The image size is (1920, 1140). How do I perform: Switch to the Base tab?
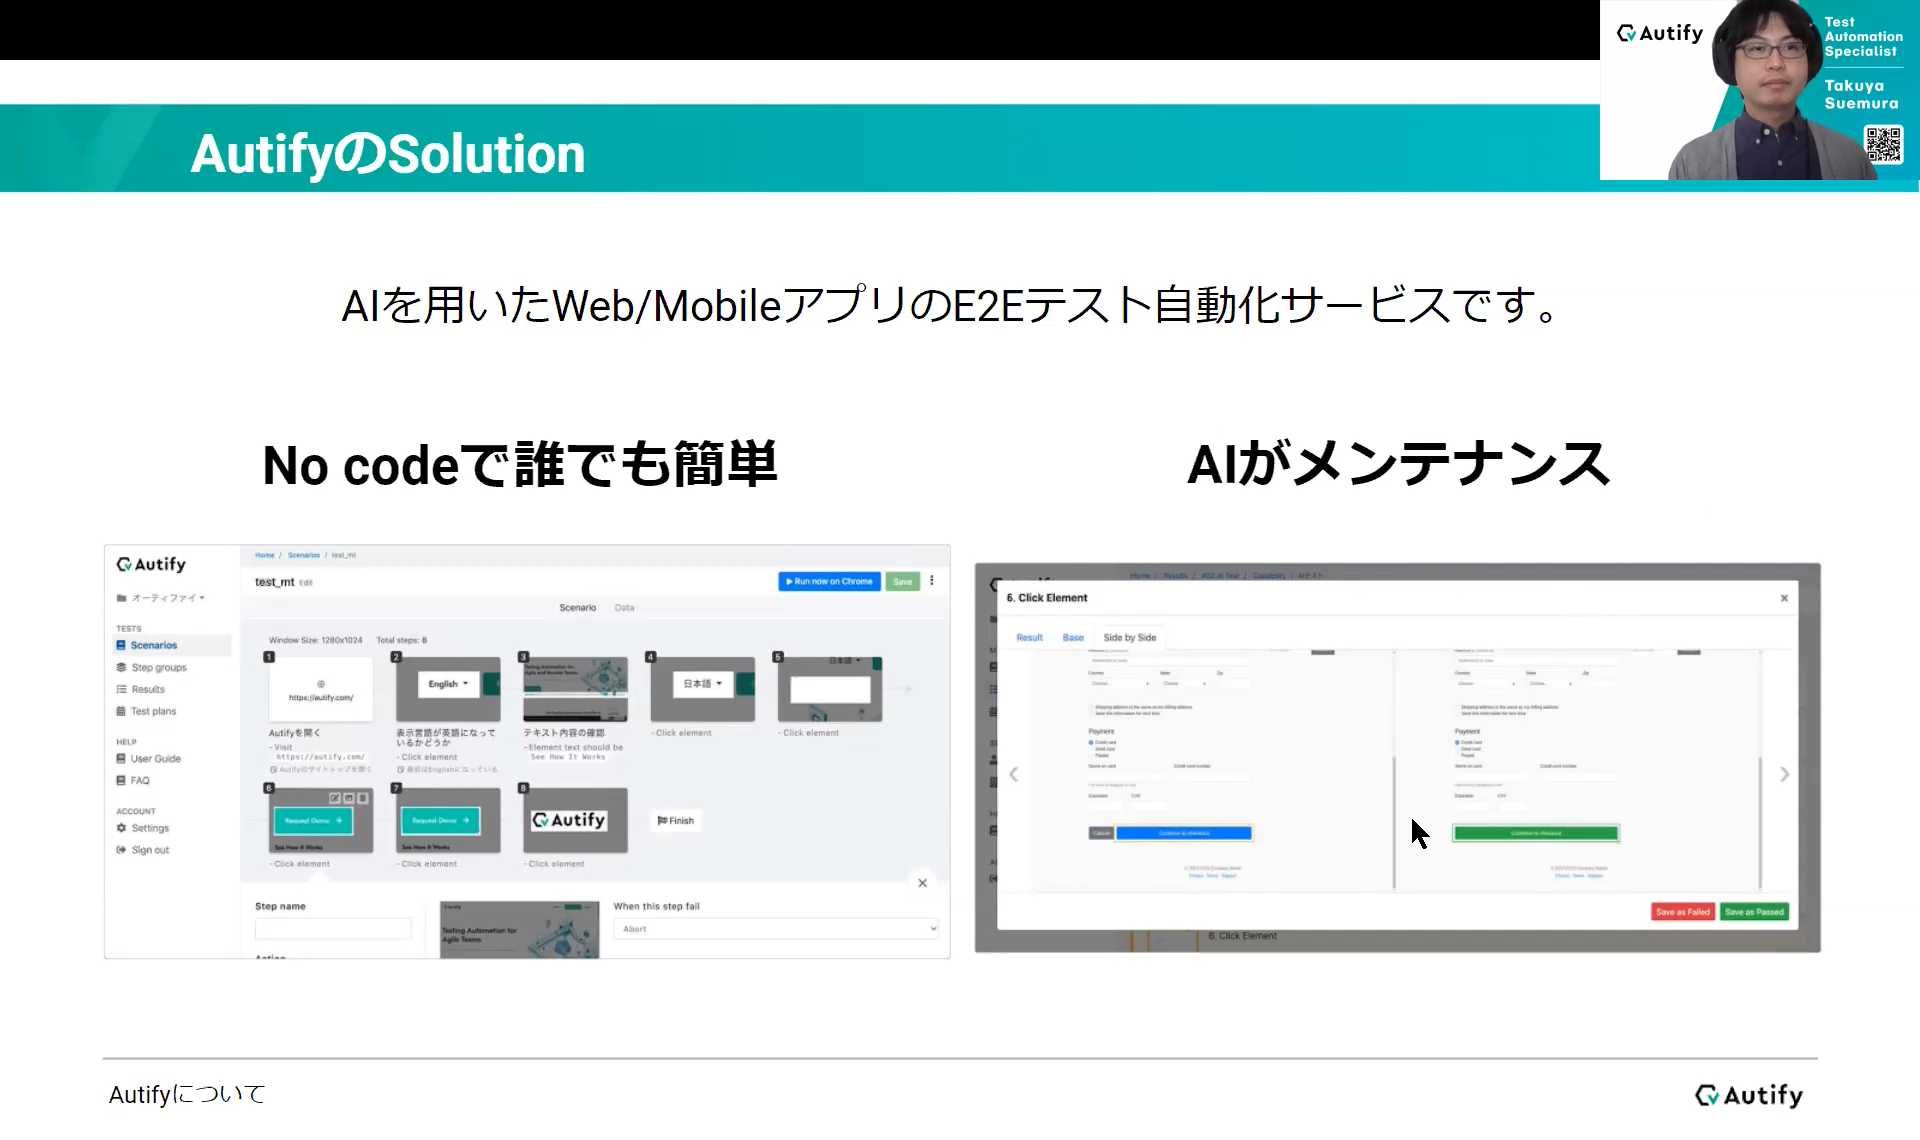coord(1073,638)
